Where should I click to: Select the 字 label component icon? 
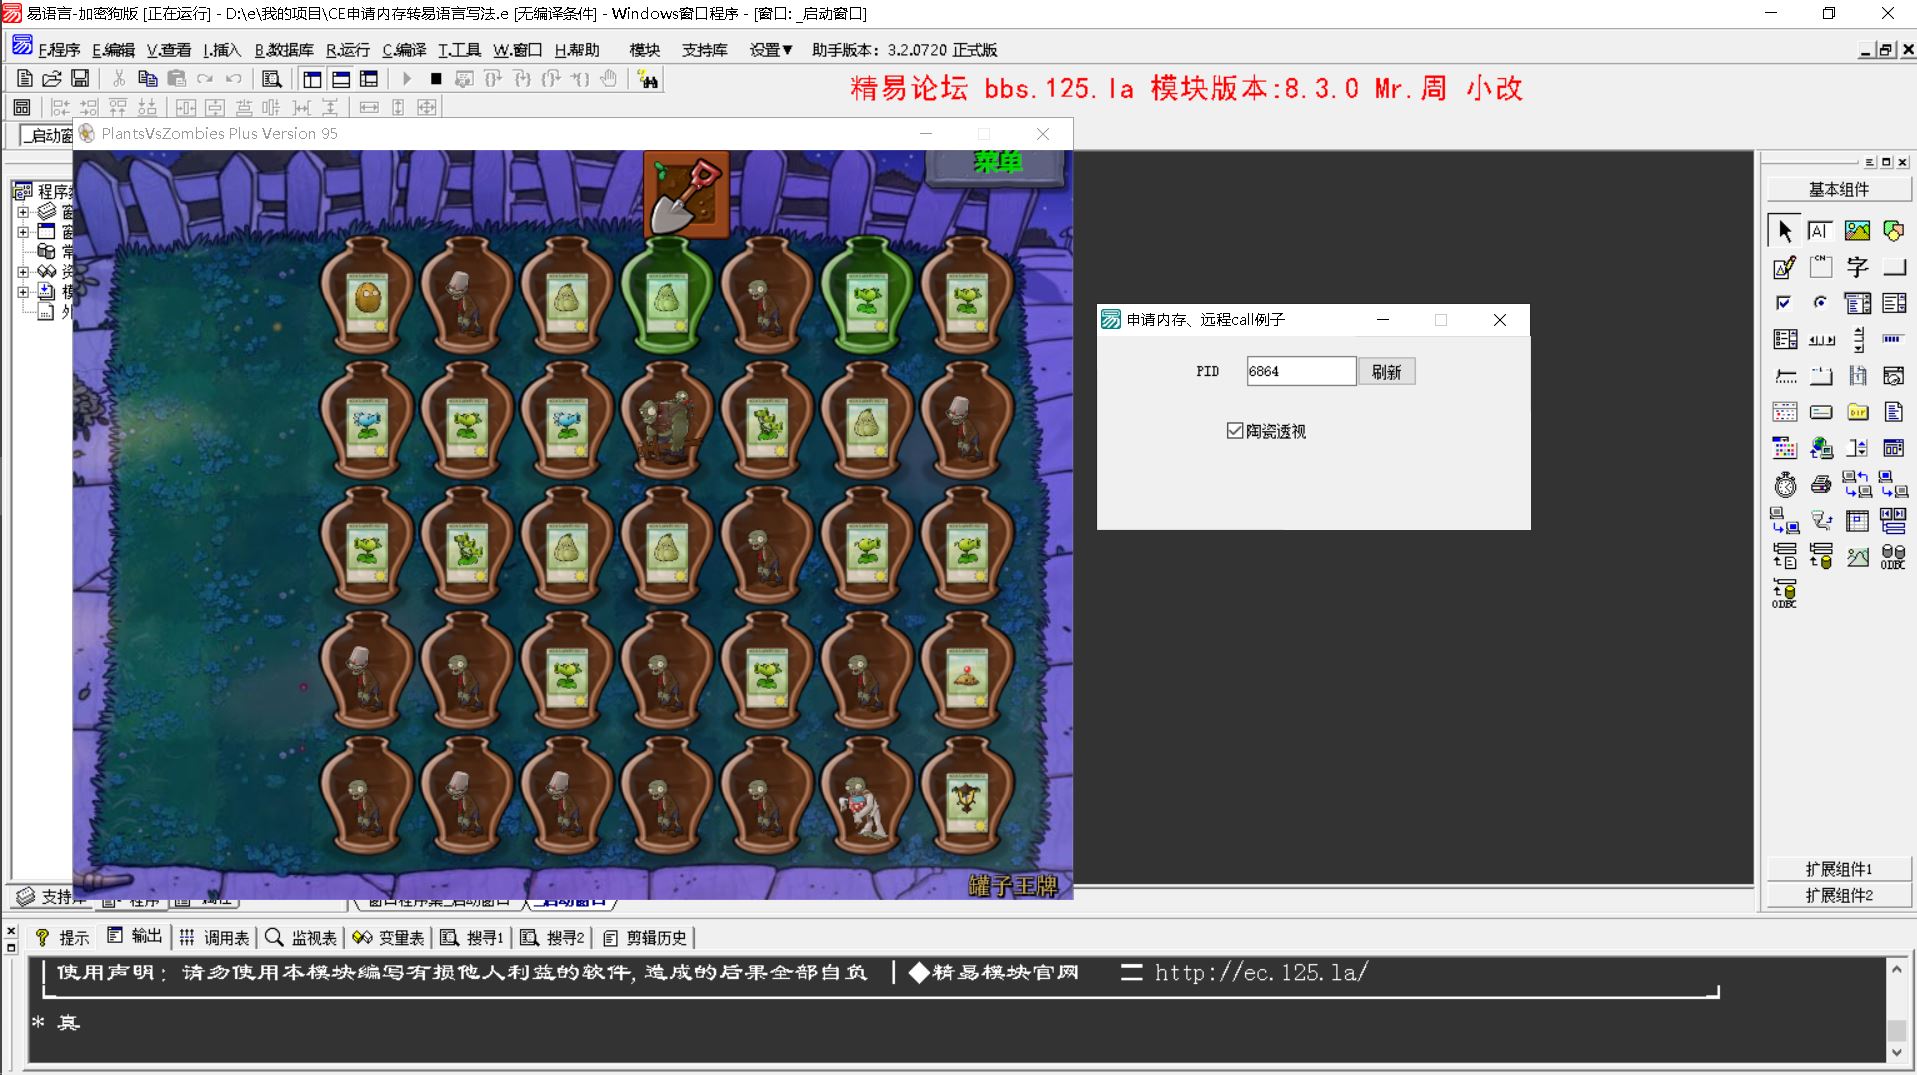pyautogui.click(x=1857, y=267)
